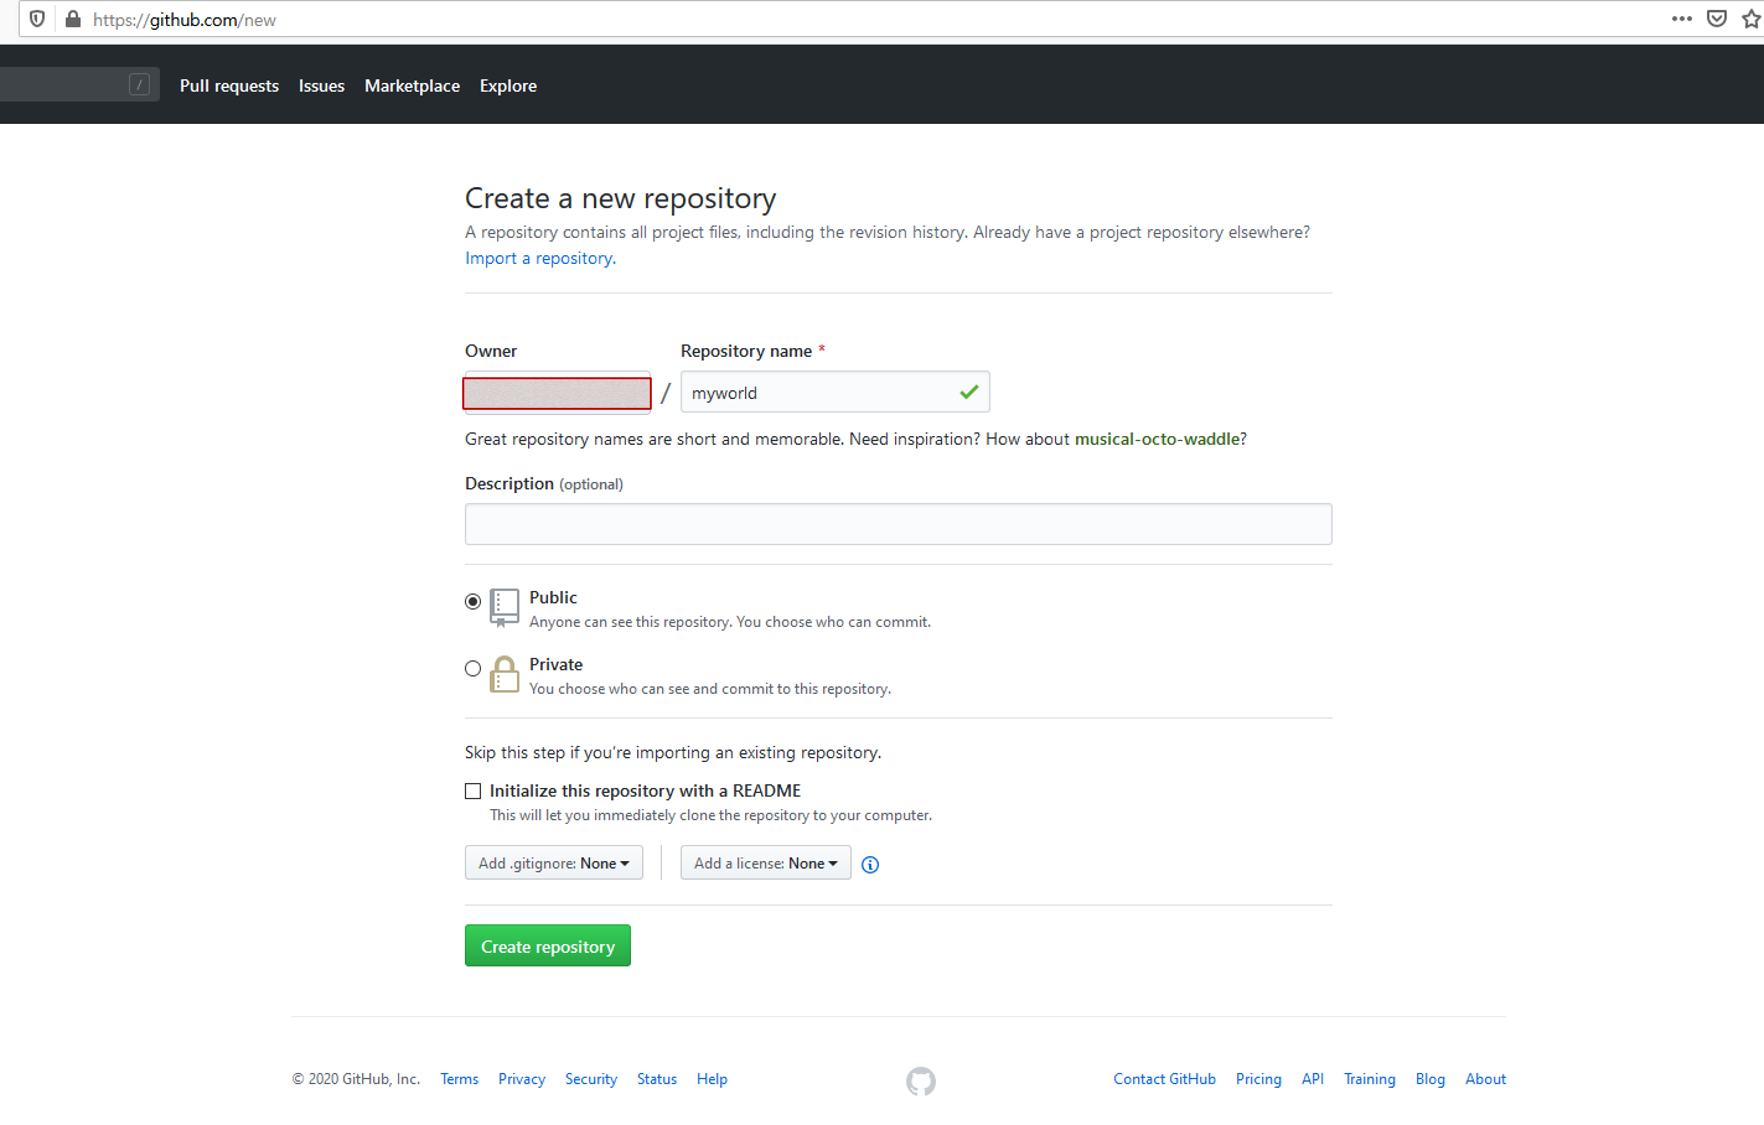Open the Blog footer link
The width and height of the screenshot is (1764, 1125).
point(1430,1079)
